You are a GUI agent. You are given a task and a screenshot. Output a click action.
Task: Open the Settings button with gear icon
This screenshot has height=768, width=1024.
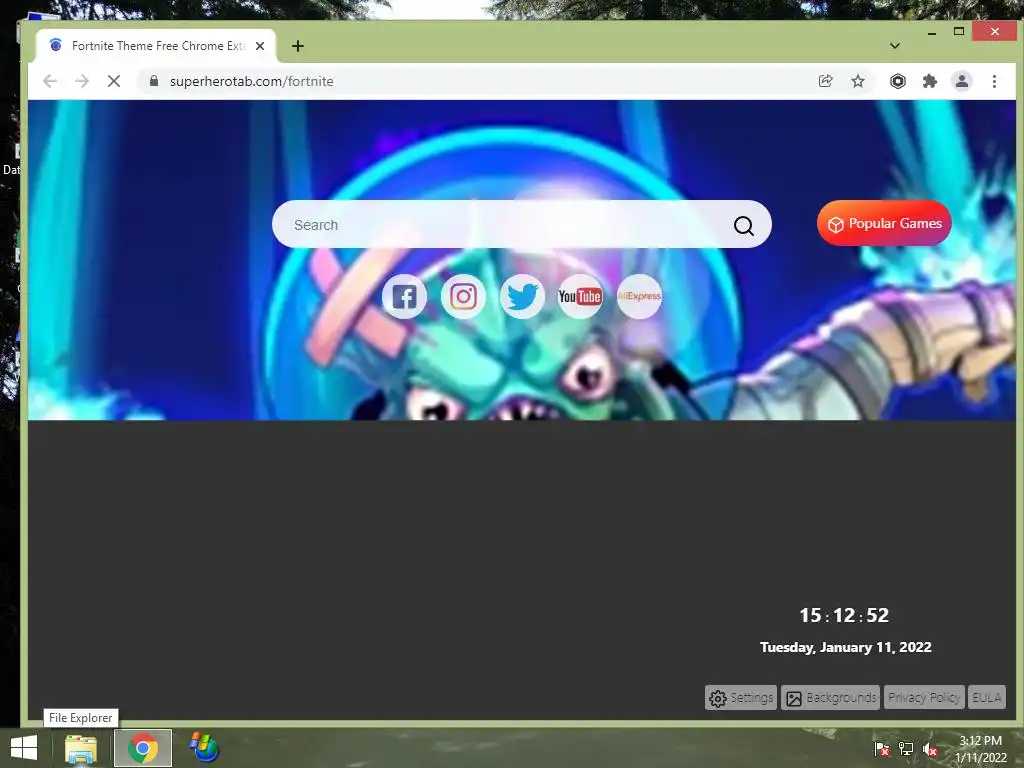pos(741,697)
